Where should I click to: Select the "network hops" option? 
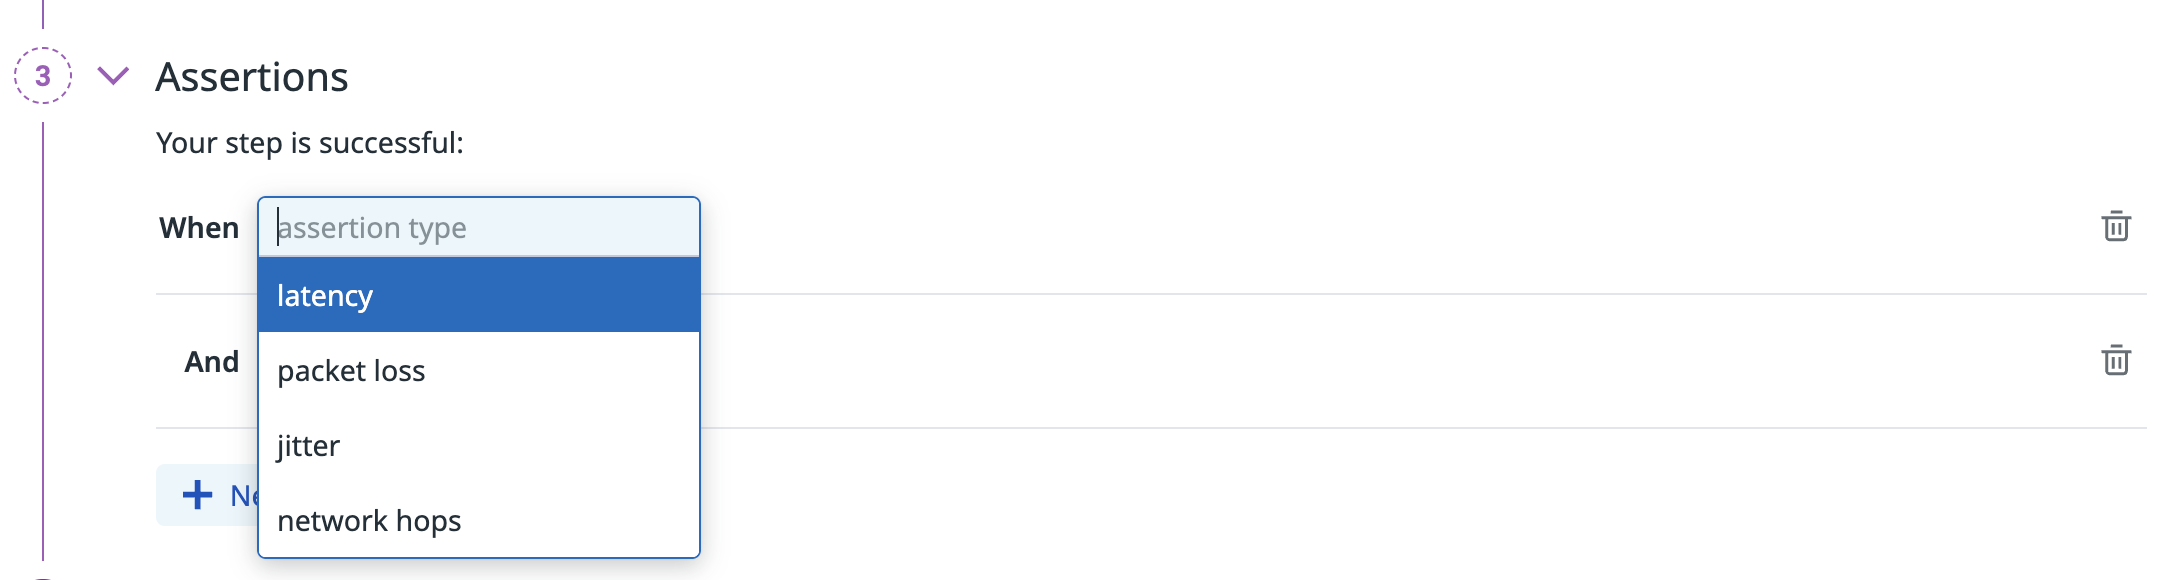(478, 521)
